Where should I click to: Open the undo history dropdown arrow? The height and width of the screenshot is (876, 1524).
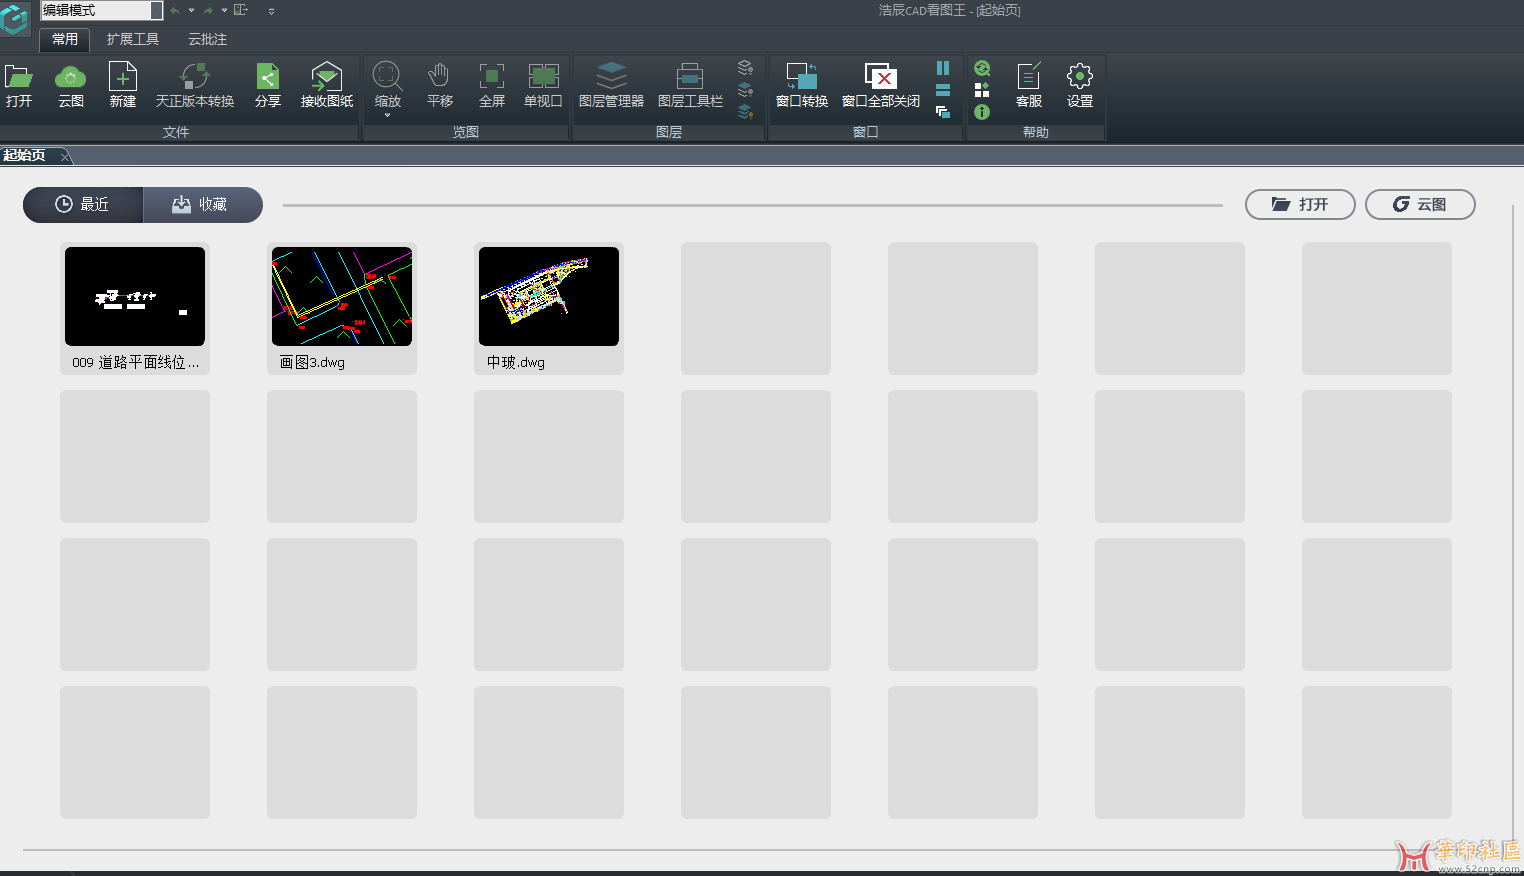(191, 10)
